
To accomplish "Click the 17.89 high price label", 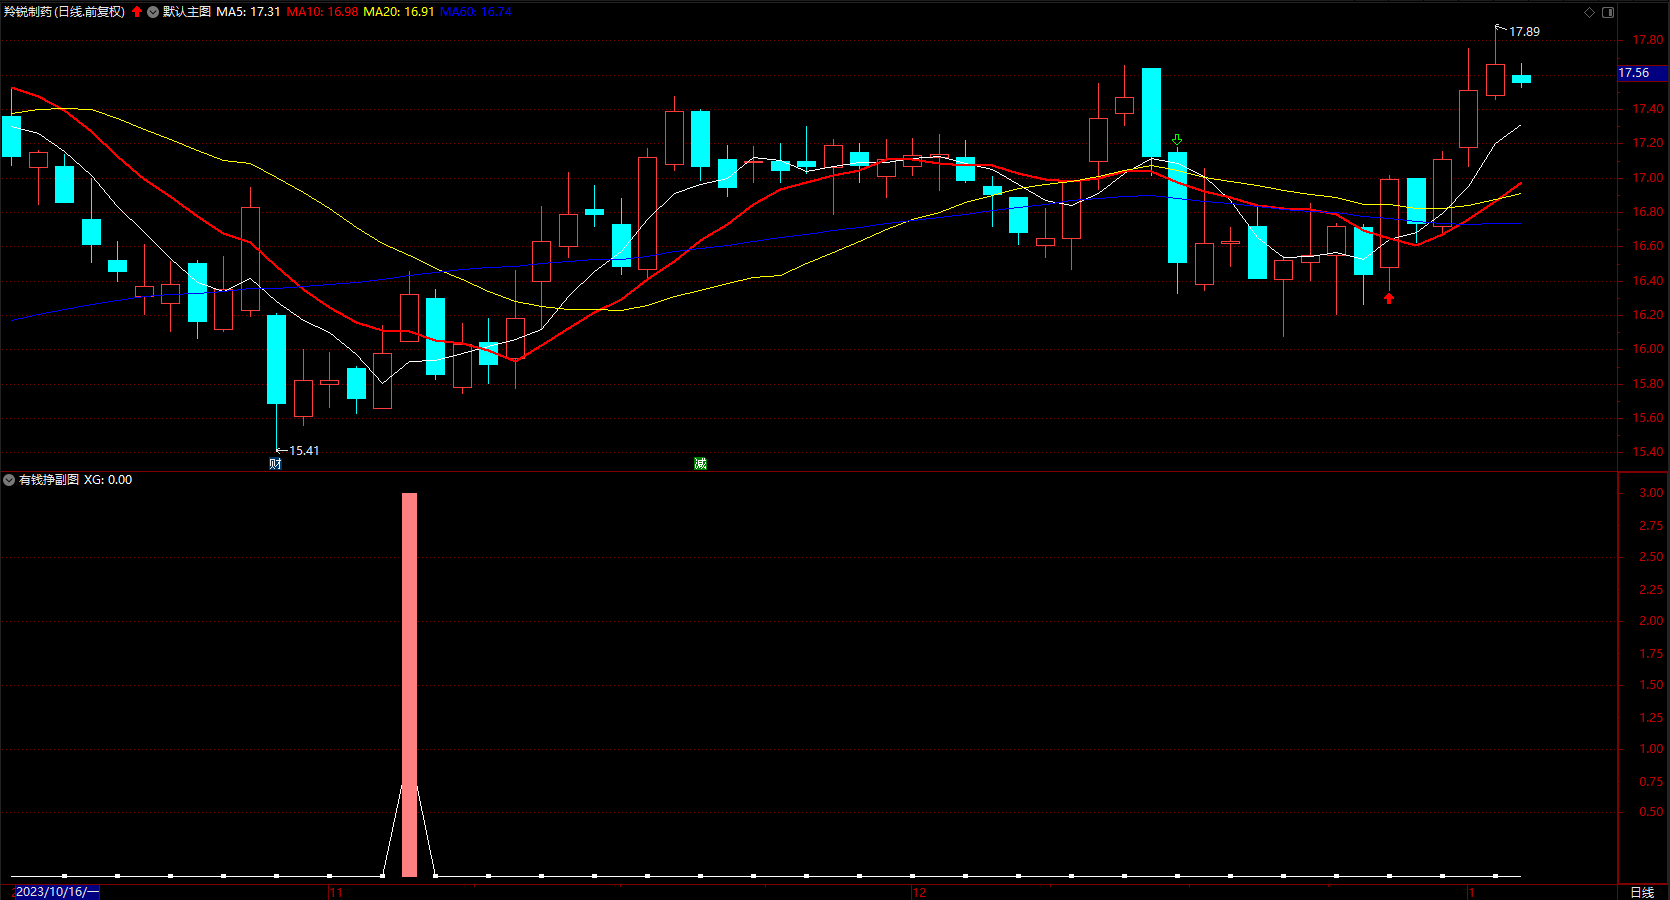I will [1524, 32].
